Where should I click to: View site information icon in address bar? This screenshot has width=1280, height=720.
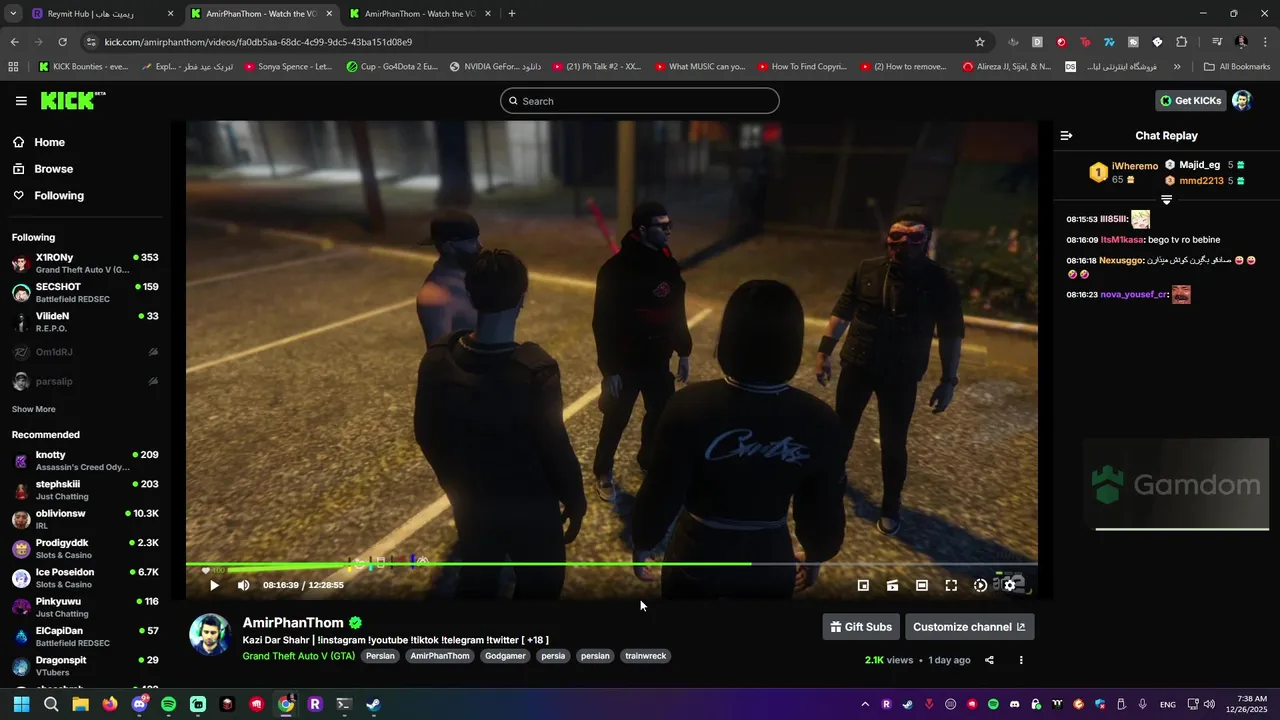(x=91, y=42)
